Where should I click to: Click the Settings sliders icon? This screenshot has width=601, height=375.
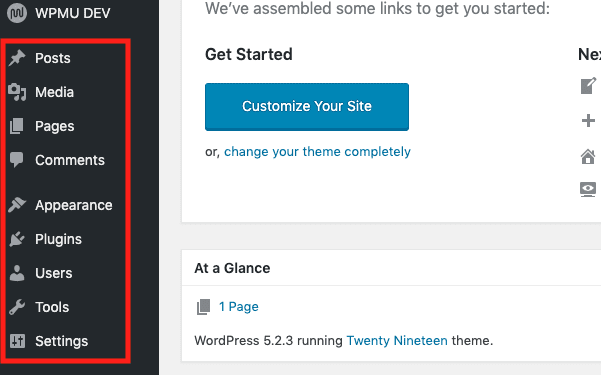[17, 341]
